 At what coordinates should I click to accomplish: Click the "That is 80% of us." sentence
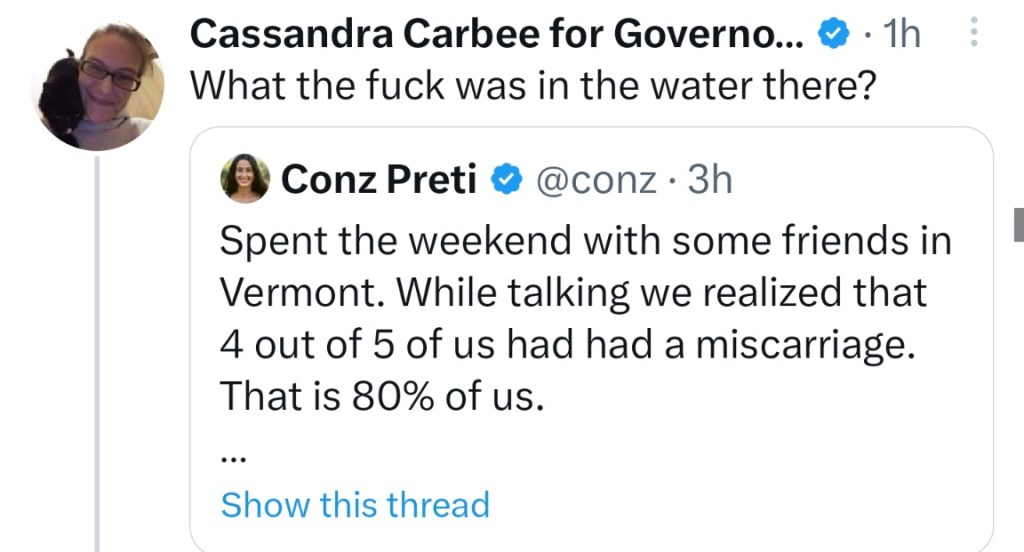[381, 397]
